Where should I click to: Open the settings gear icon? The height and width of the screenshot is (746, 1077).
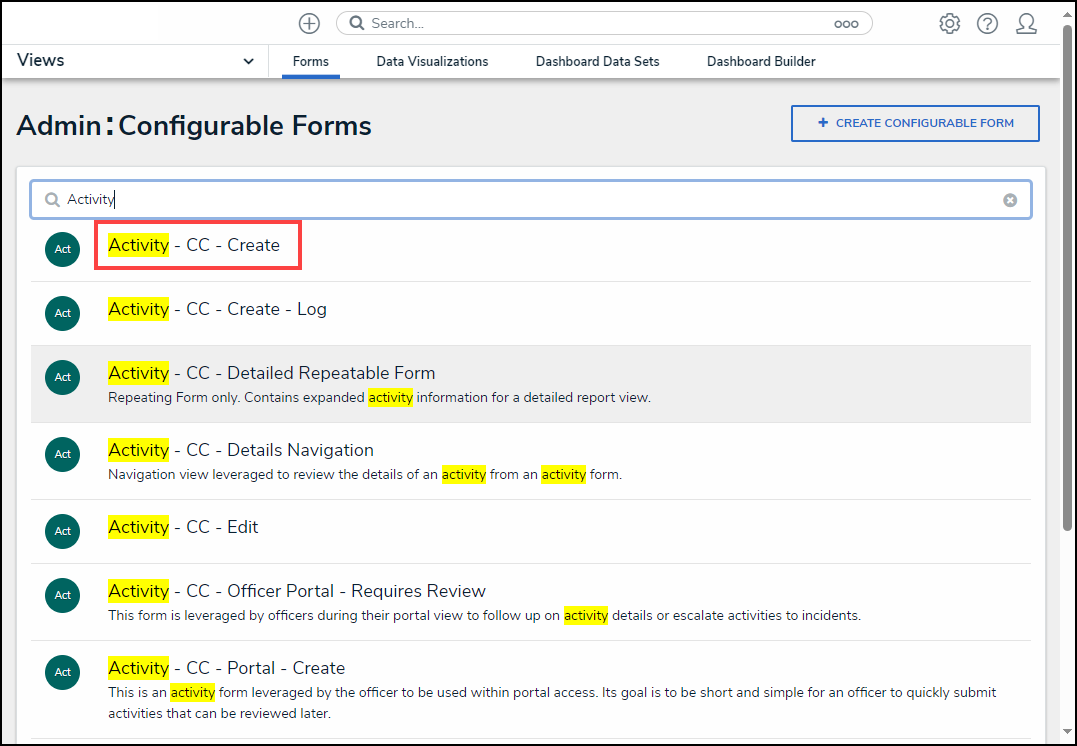click(949, 23)
